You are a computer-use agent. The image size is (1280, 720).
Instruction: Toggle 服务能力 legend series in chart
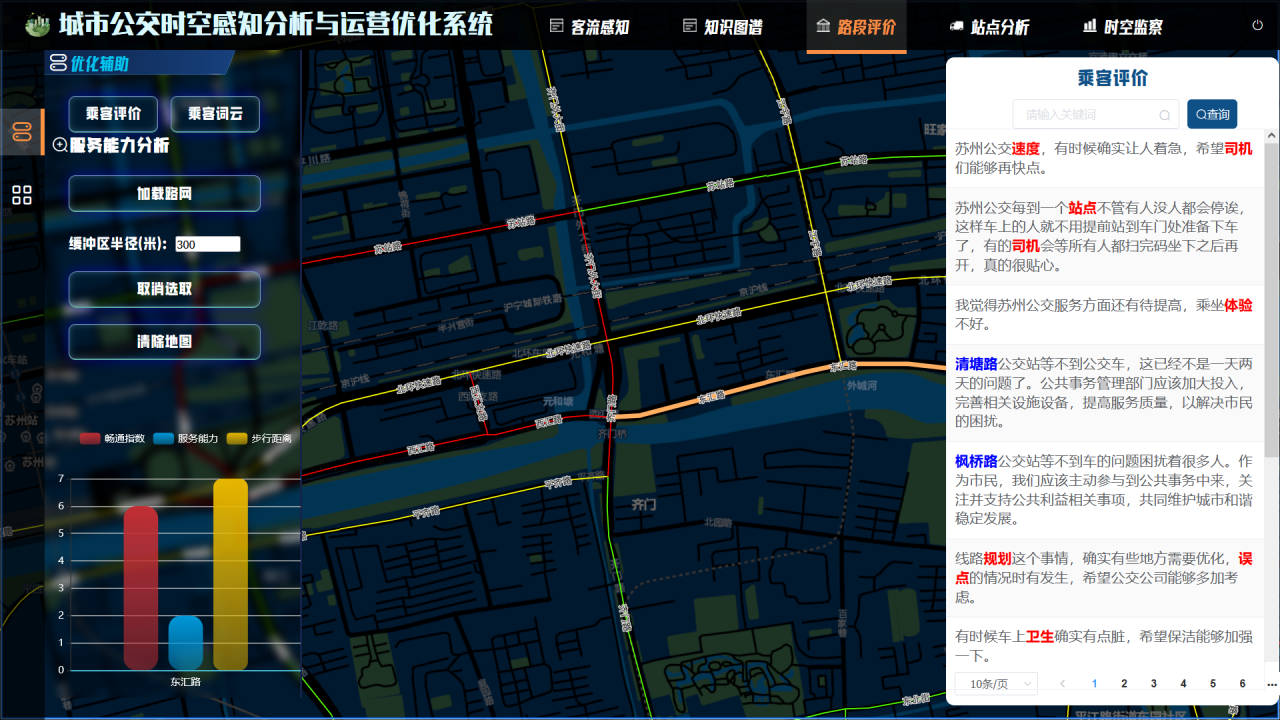(186, 438)
